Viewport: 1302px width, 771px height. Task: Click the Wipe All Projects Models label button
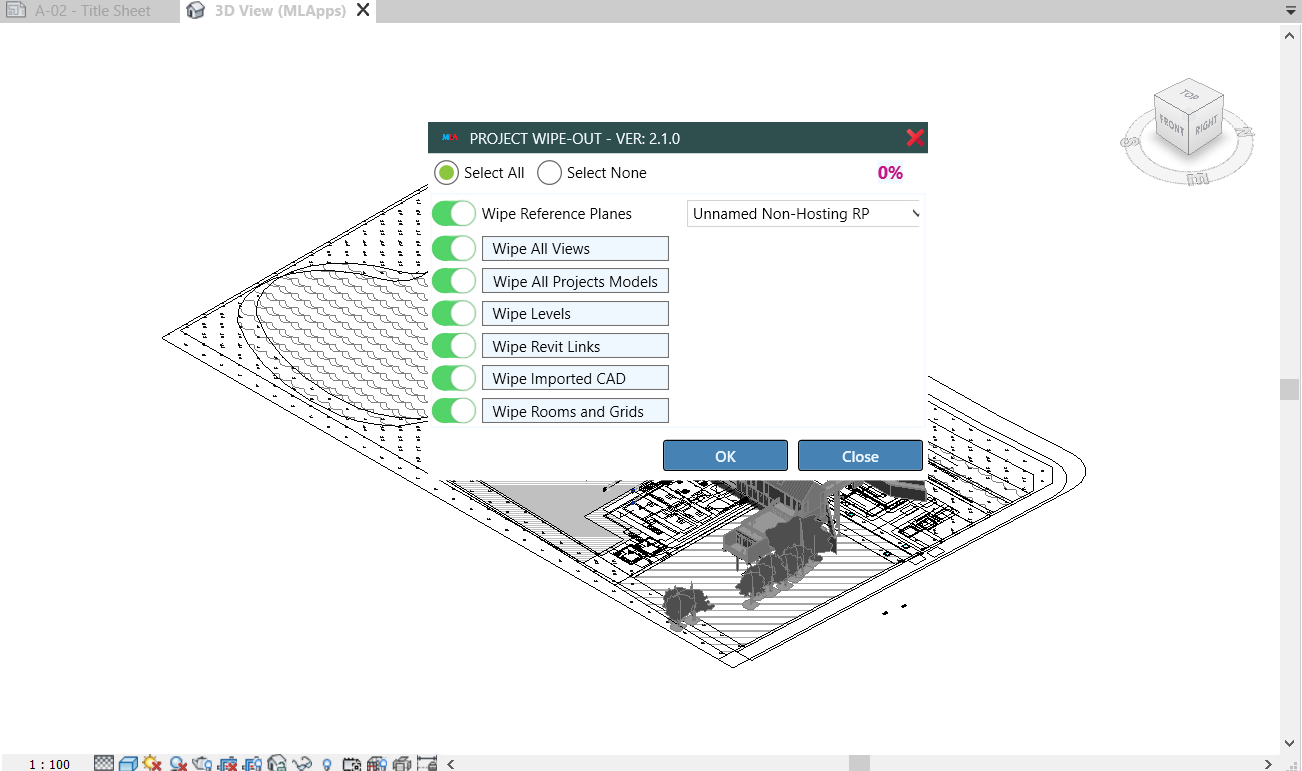[x=575, y=281]
